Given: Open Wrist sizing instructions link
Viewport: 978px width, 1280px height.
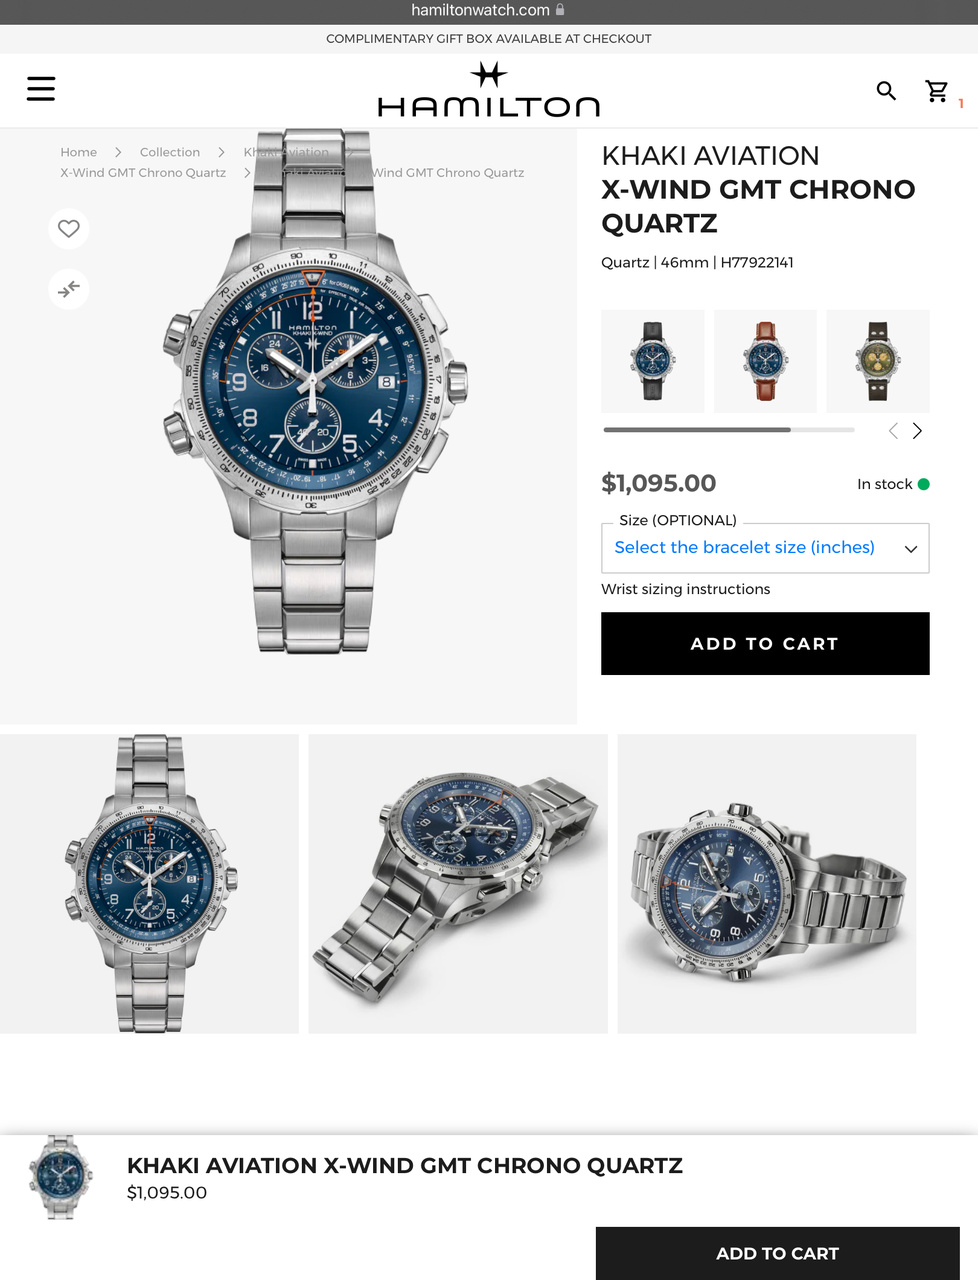Looking at the screenshot, I should (x=686, y=589).
